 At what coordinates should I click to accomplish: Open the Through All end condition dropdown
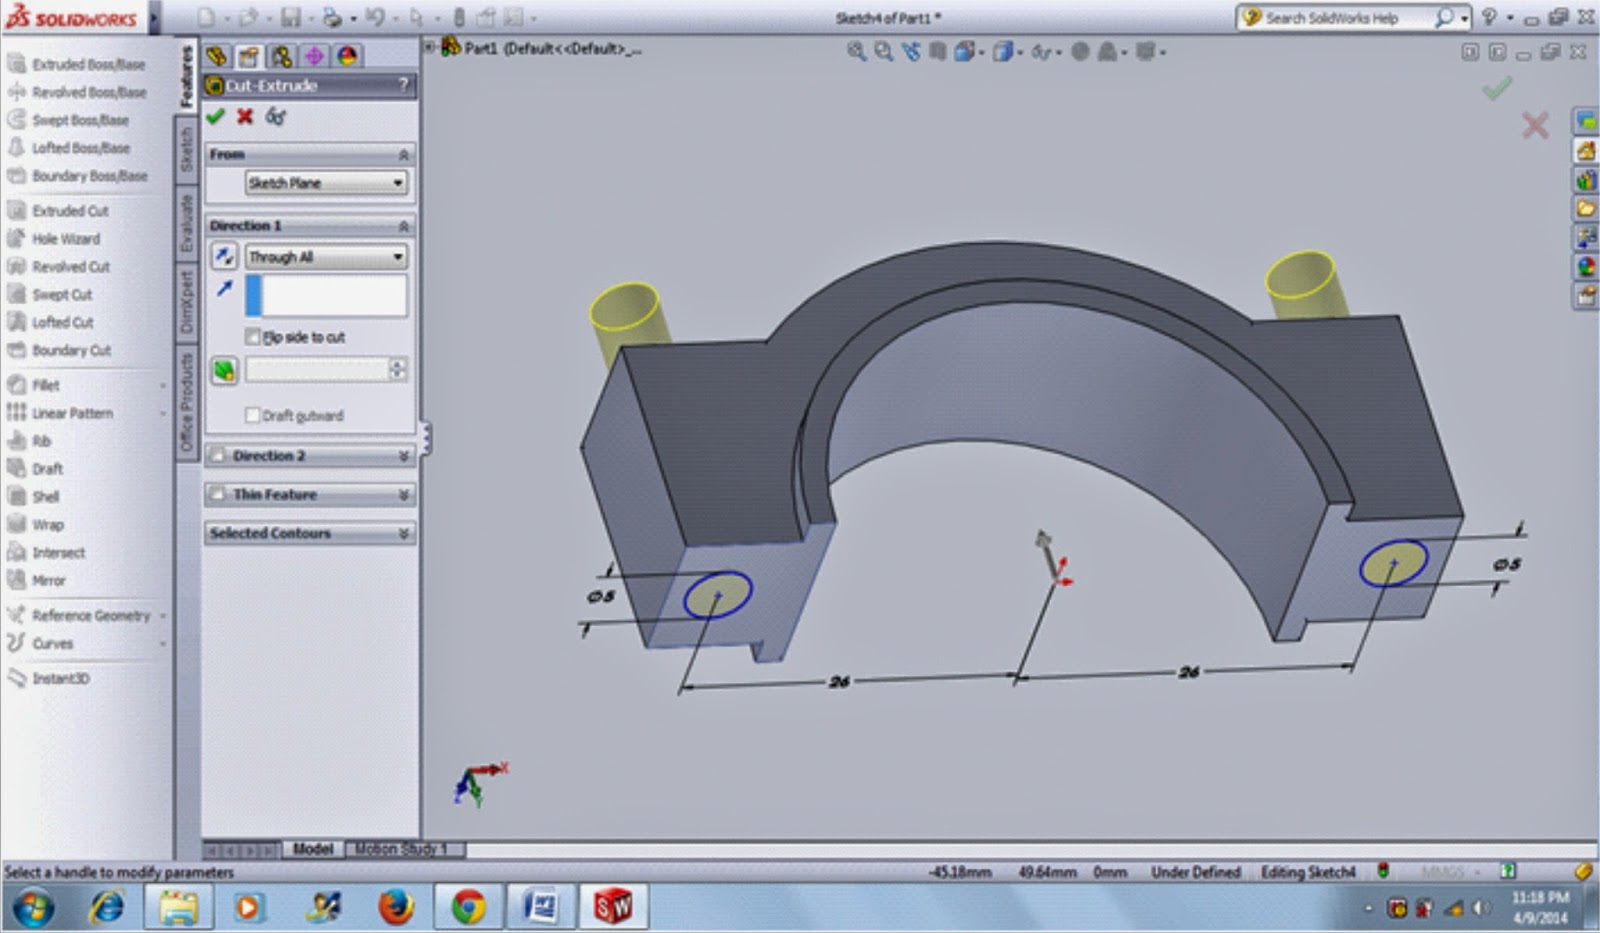pos(396,257)
